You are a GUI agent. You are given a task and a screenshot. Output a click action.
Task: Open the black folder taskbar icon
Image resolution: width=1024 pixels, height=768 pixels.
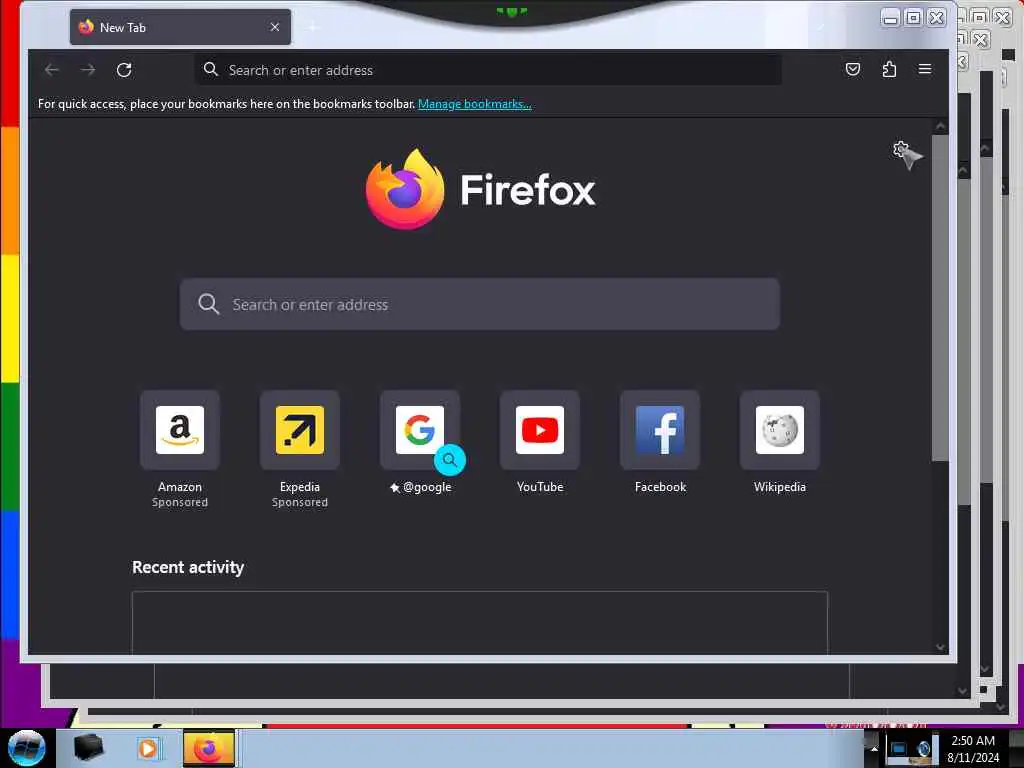point(88,748)
